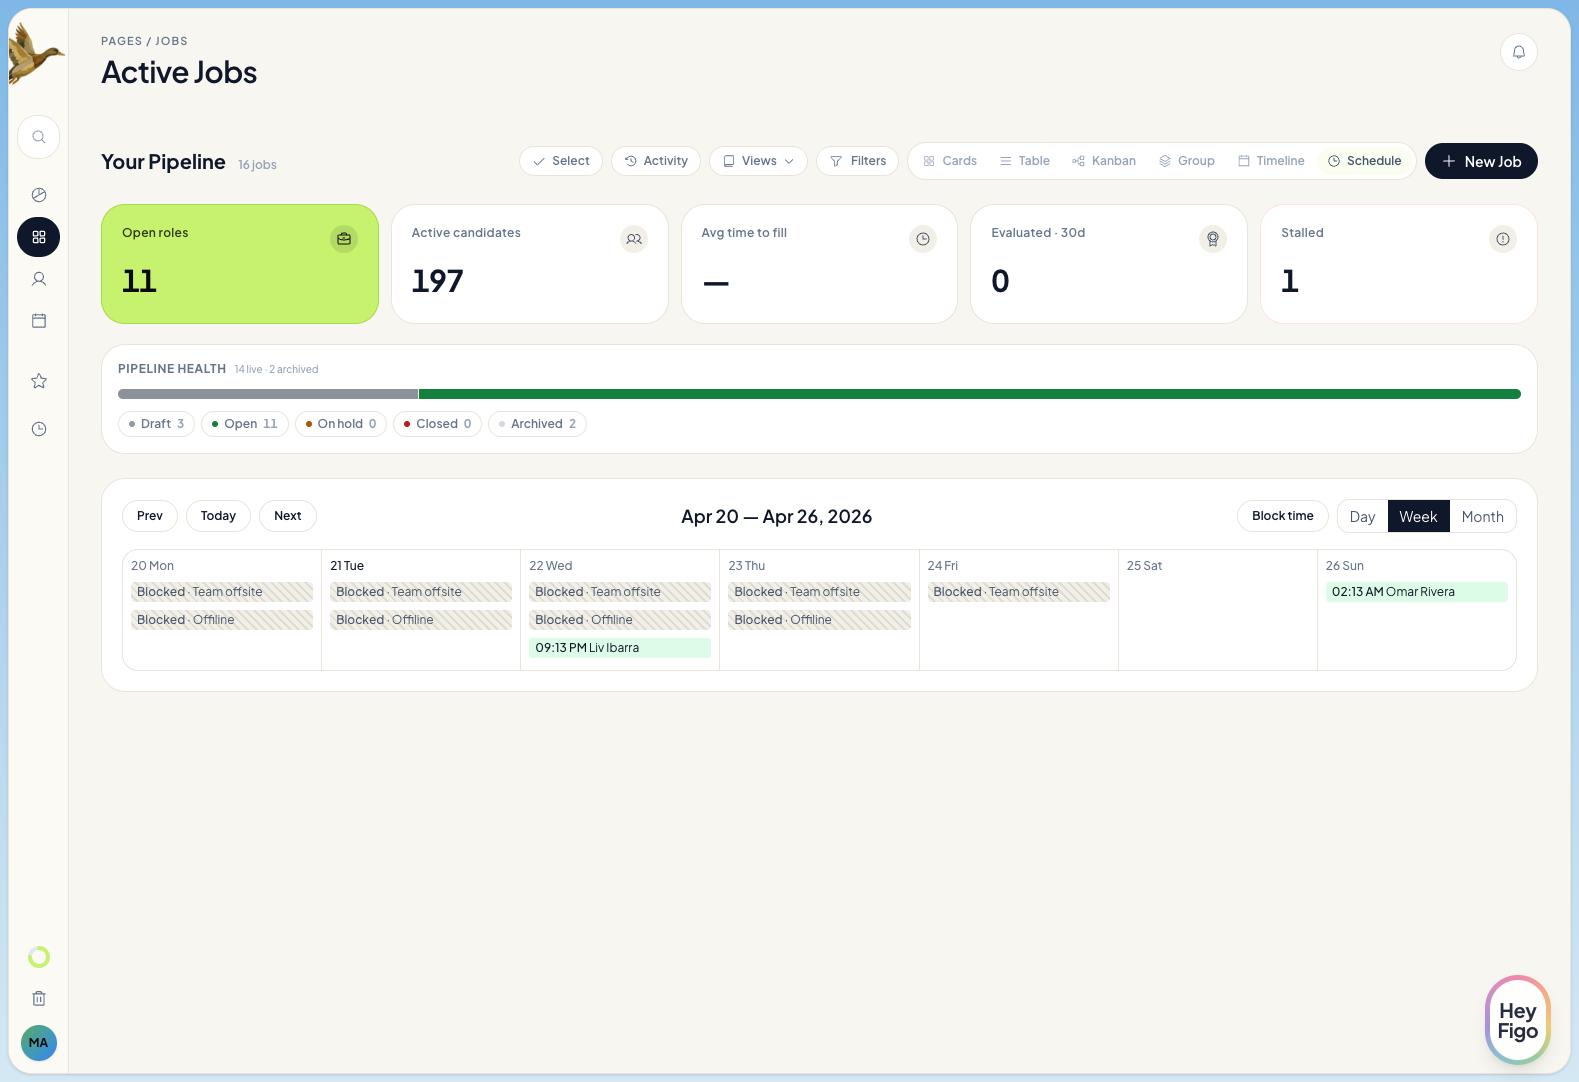Open the Liv Ibarra 09:13 PM event

(x=619, y=648)
